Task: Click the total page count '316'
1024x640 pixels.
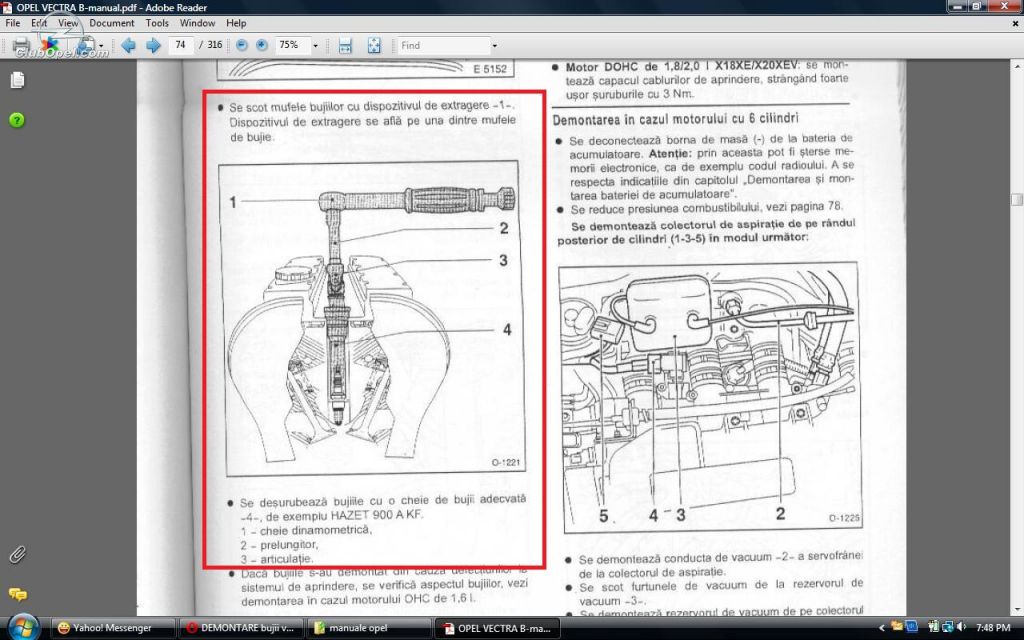Action: (x=215, y=45)
